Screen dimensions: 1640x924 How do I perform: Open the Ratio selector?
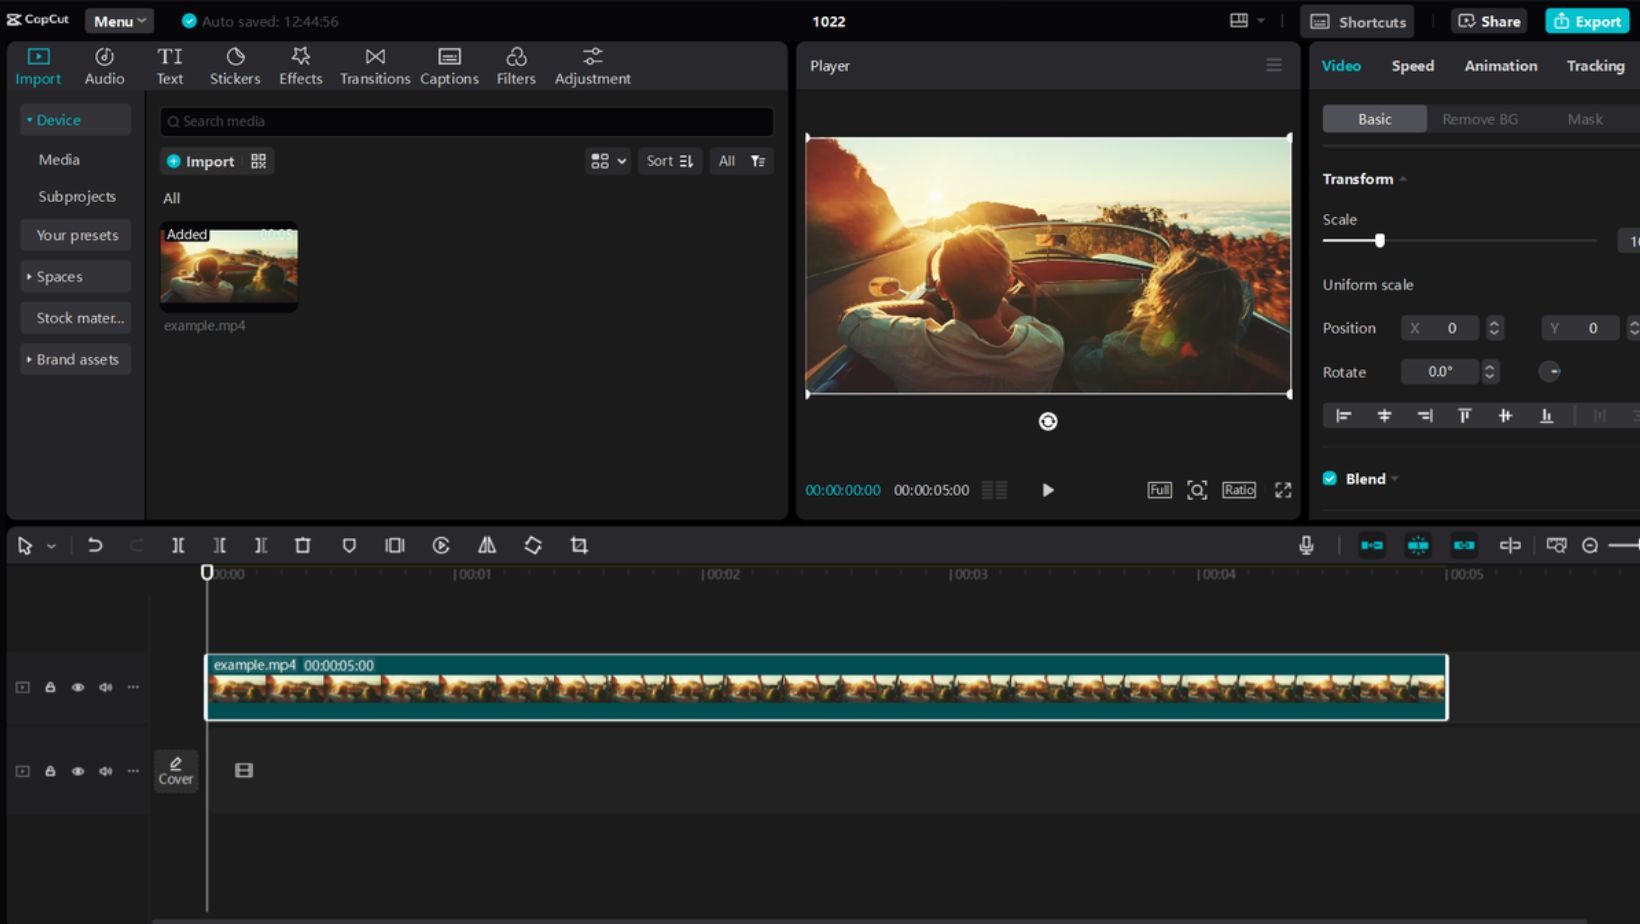[x=1239, y=490]
